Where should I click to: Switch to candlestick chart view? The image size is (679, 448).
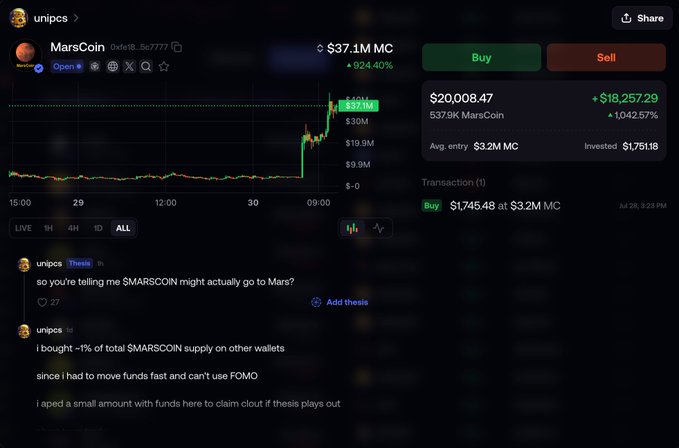click(x=352, y=228)
